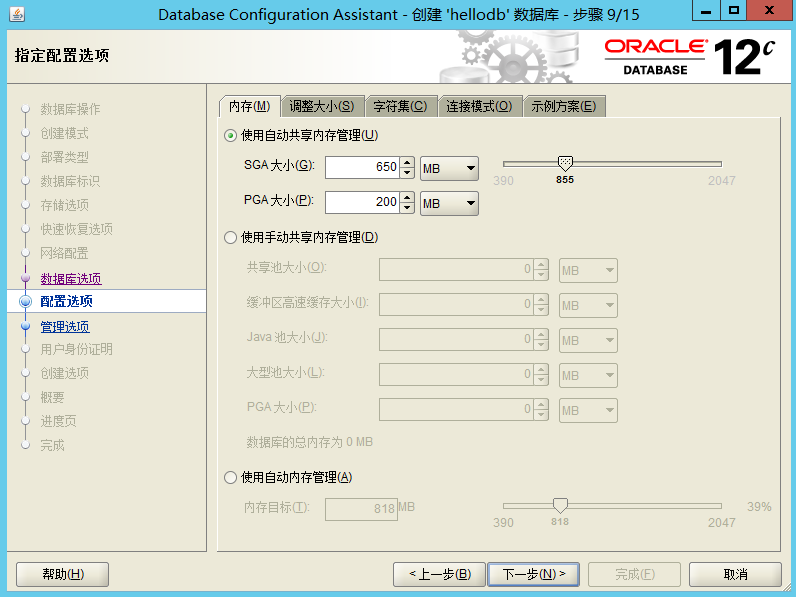The height and width of the screenshot is (597, 796).
Task: Click the SGA size input field
Action: (362, 167)
